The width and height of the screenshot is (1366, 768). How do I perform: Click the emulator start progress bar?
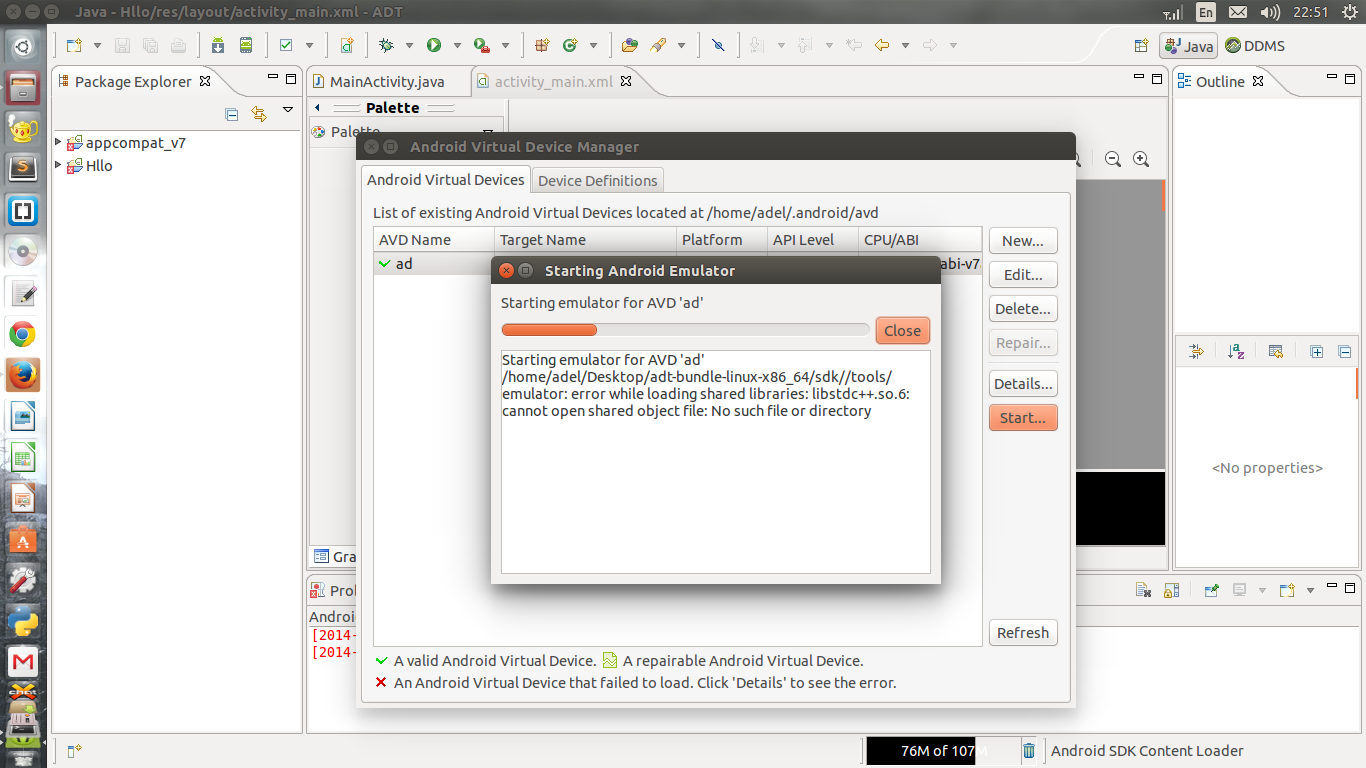(x=685, y=330)
